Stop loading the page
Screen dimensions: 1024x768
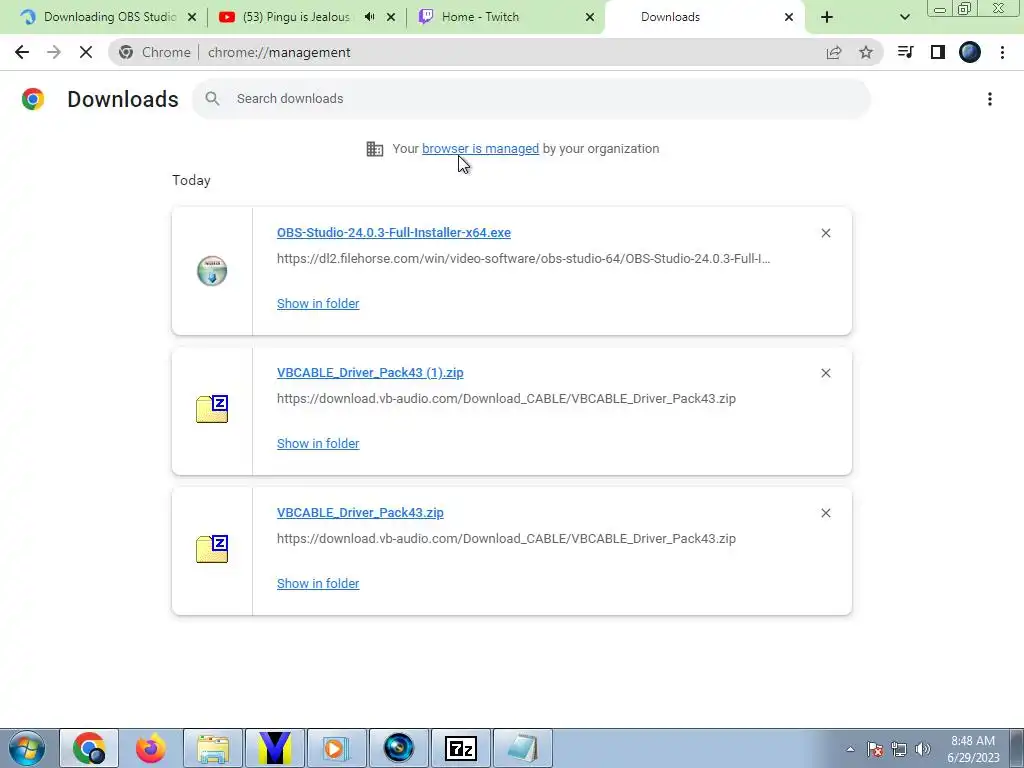click(86, 52)
